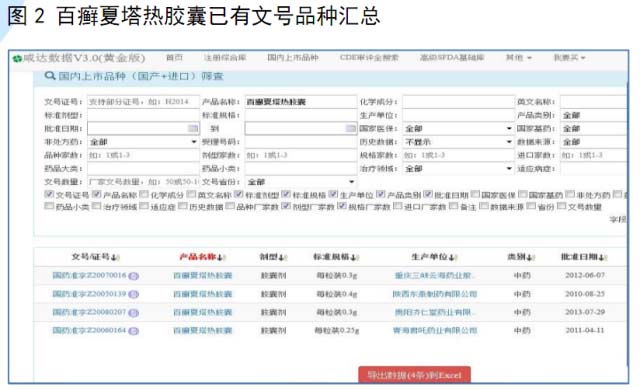Click info badge beside 国药准字Z20050139
Viewport: 640px width, 389px height.
pos(134,294)
